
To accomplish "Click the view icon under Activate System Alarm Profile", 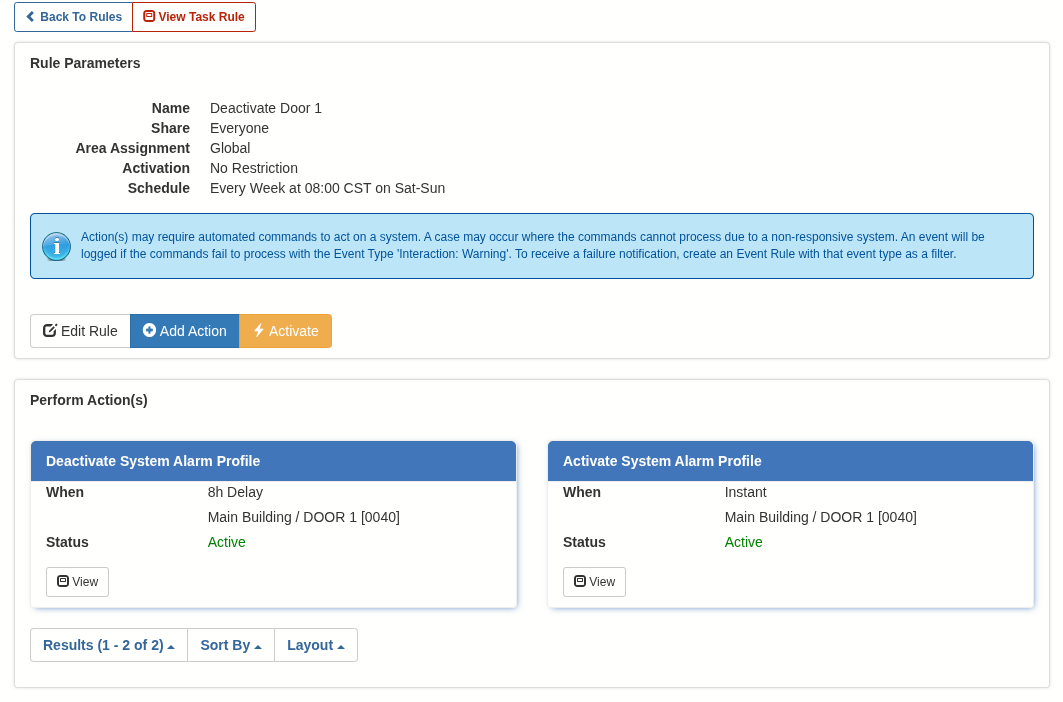I will click(580, 581).
